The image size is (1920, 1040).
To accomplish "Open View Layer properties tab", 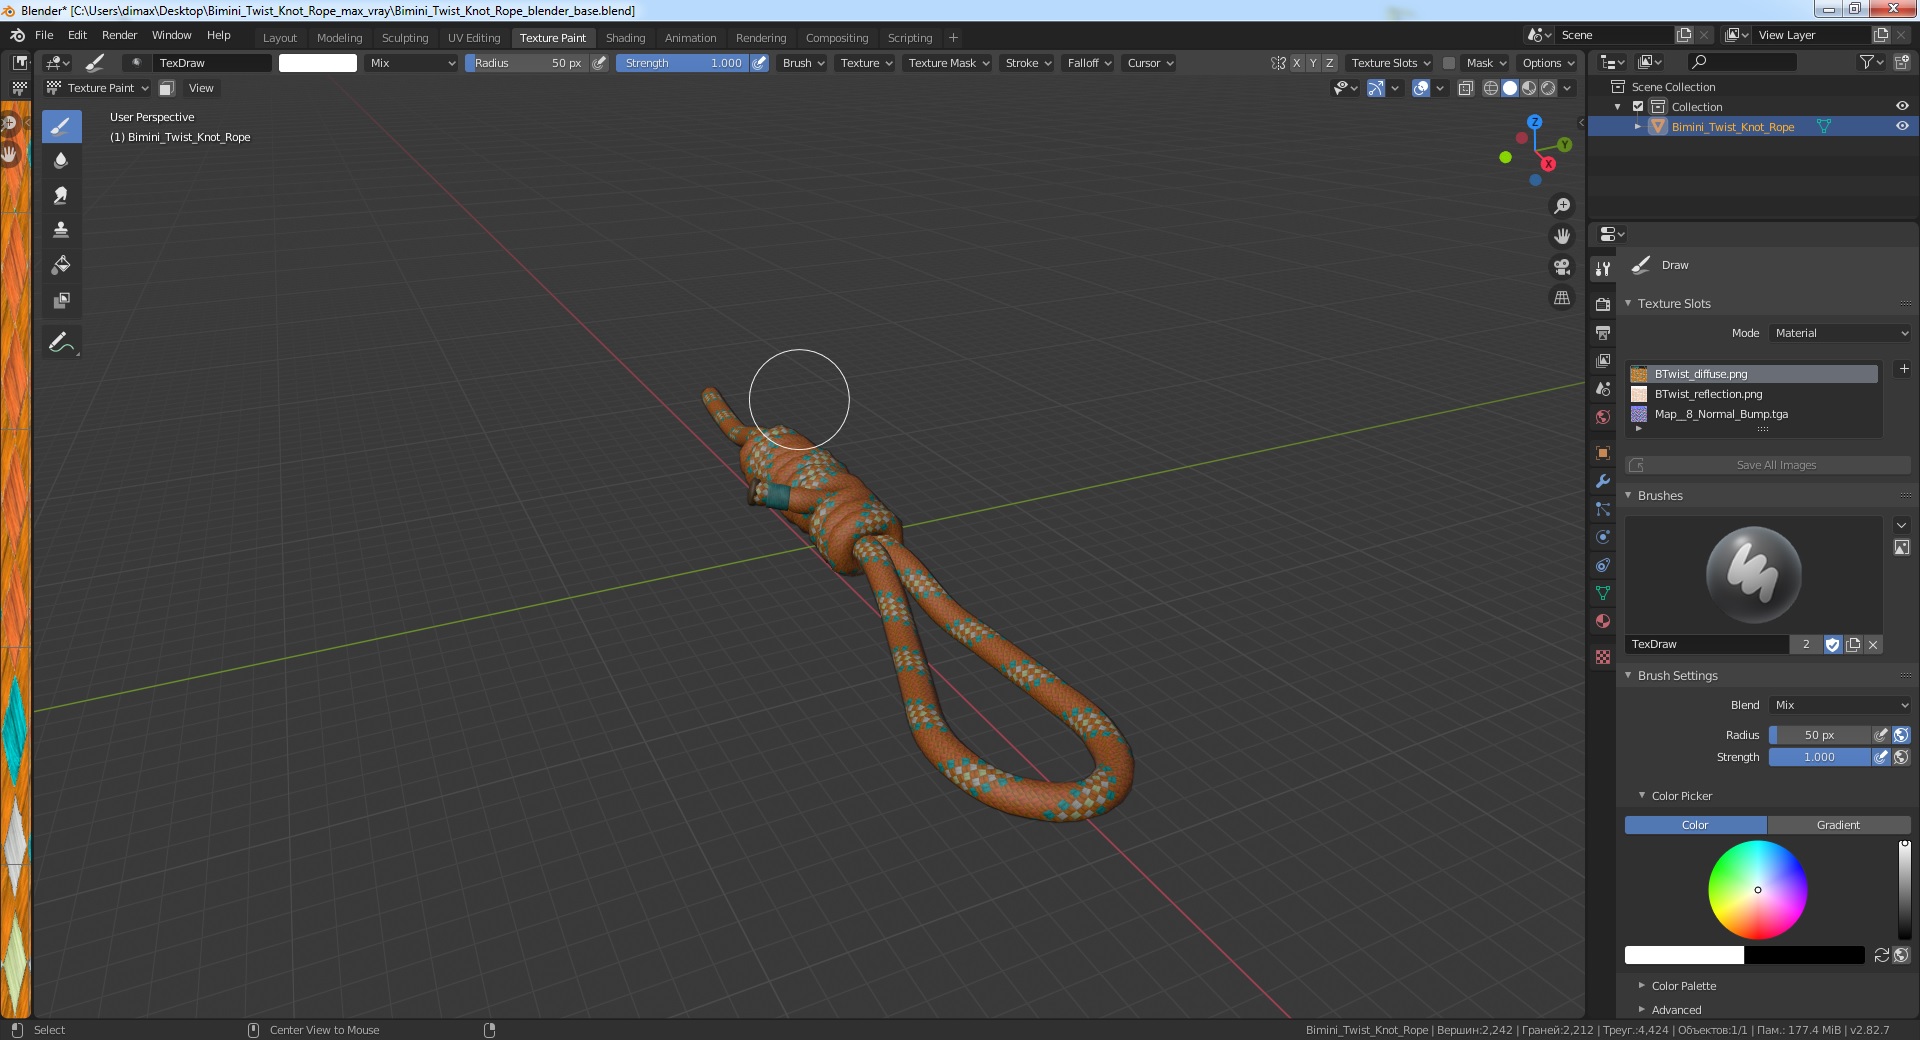I will pos(1603,360).
